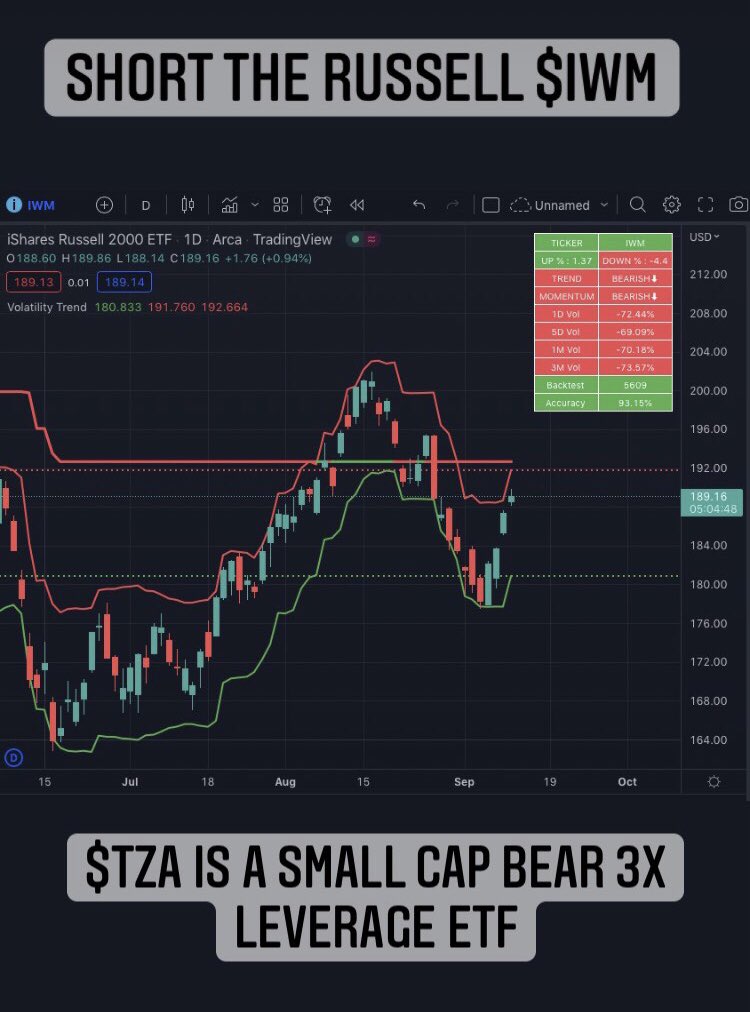Select the chart layout square icon
The image size is (750, 1012).
(491, 205)
